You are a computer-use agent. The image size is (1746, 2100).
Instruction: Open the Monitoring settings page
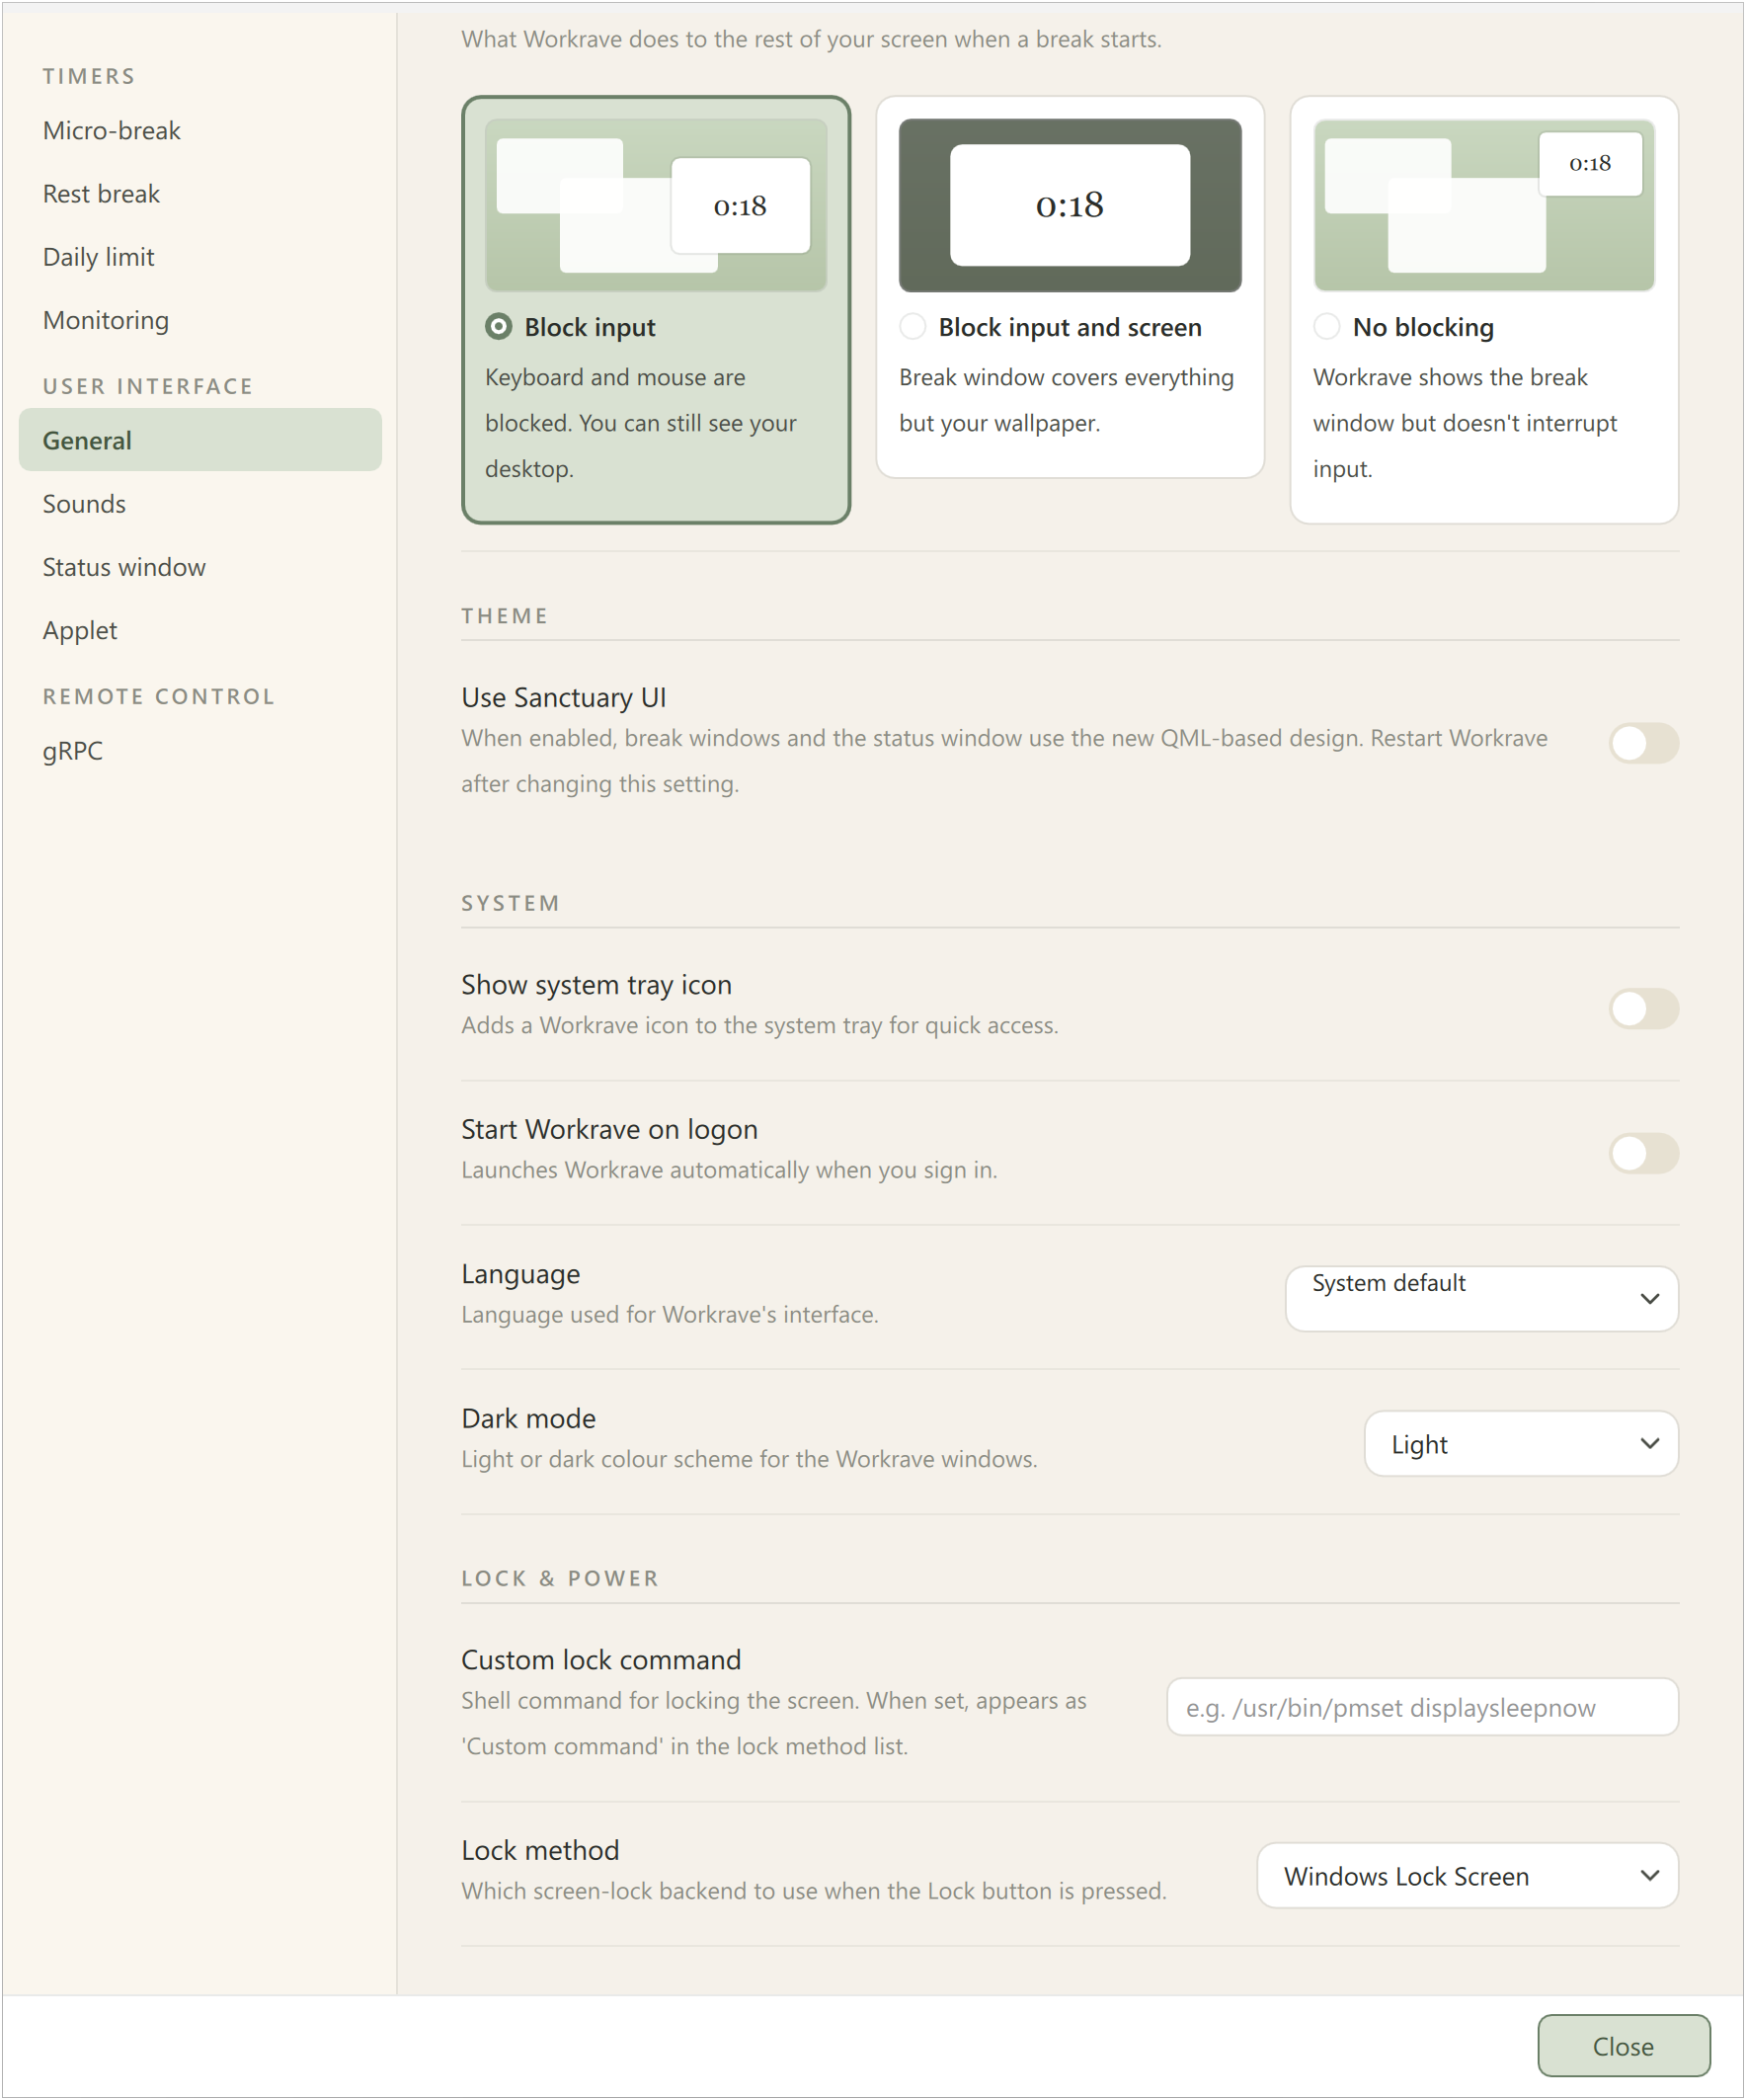tap(200, 320)
